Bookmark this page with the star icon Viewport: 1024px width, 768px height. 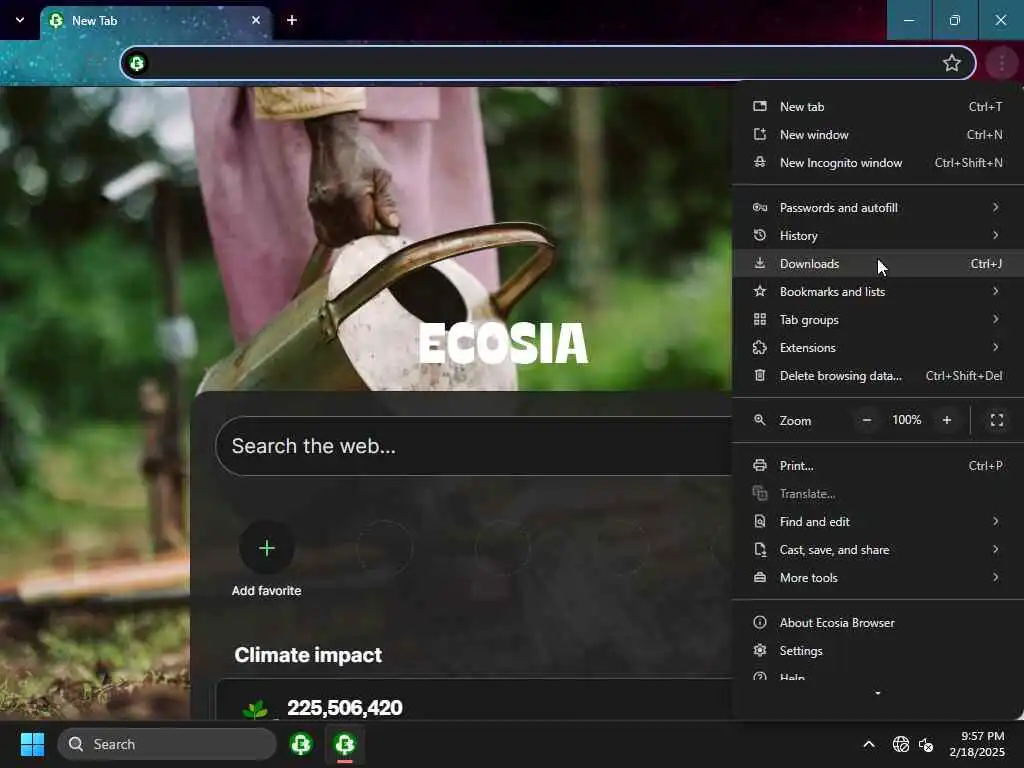coord(952,63)
